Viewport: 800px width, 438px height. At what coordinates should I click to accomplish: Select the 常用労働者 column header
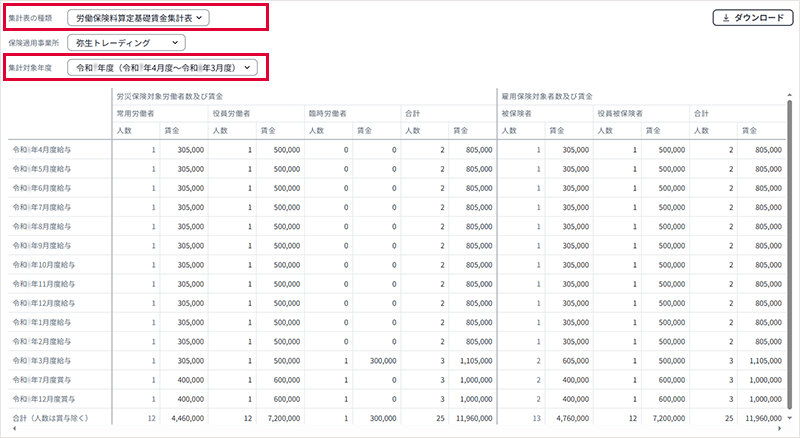(x=138, y=113)
